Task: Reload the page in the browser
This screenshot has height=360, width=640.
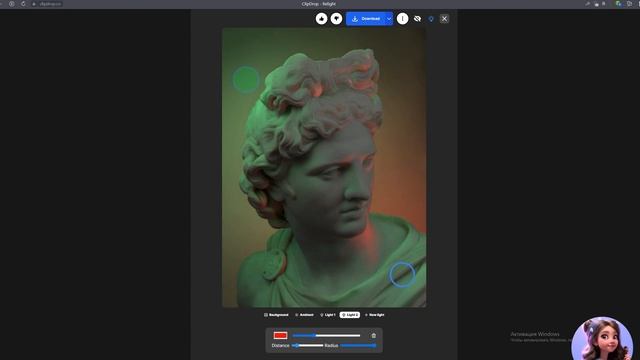Action: (x=23, y=4)
